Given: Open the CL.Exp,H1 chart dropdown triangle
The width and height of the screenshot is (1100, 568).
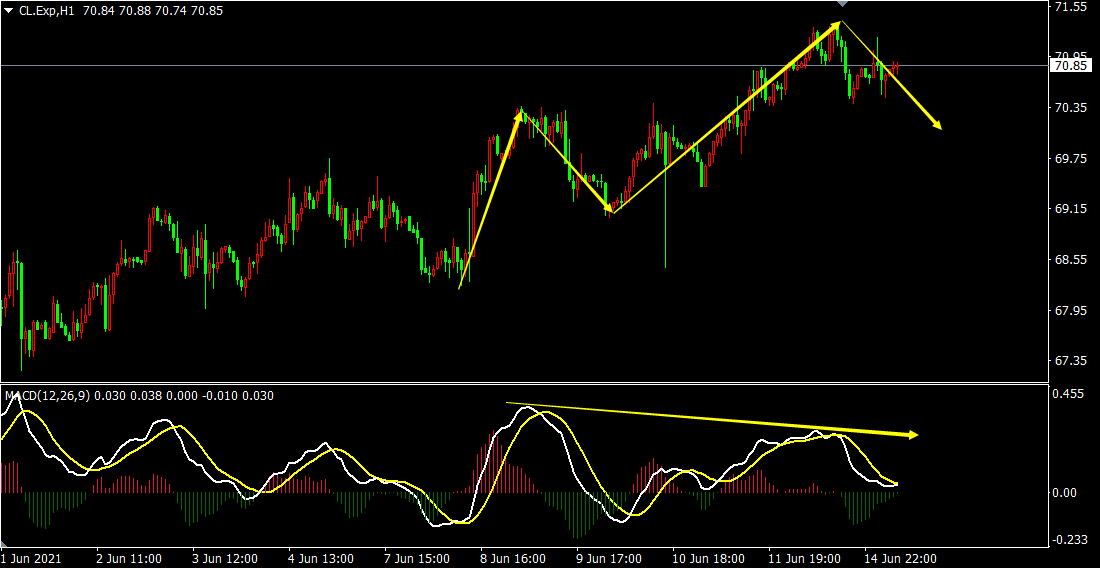Looking at the screenshot, I should pyautogui.click(x=10, y=10).
